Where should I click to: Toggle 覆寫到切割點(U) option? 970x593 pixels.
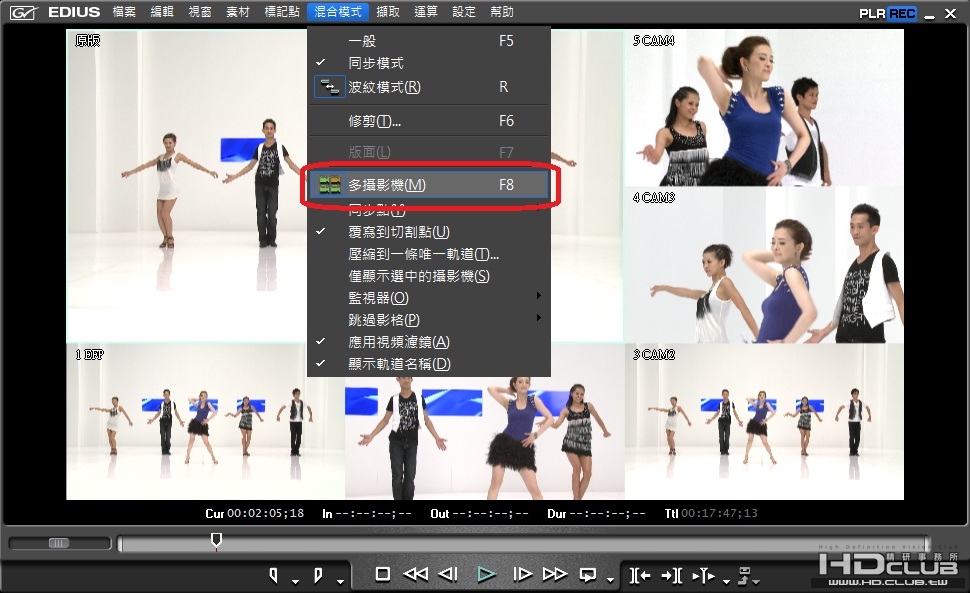[x=429, y=232]
